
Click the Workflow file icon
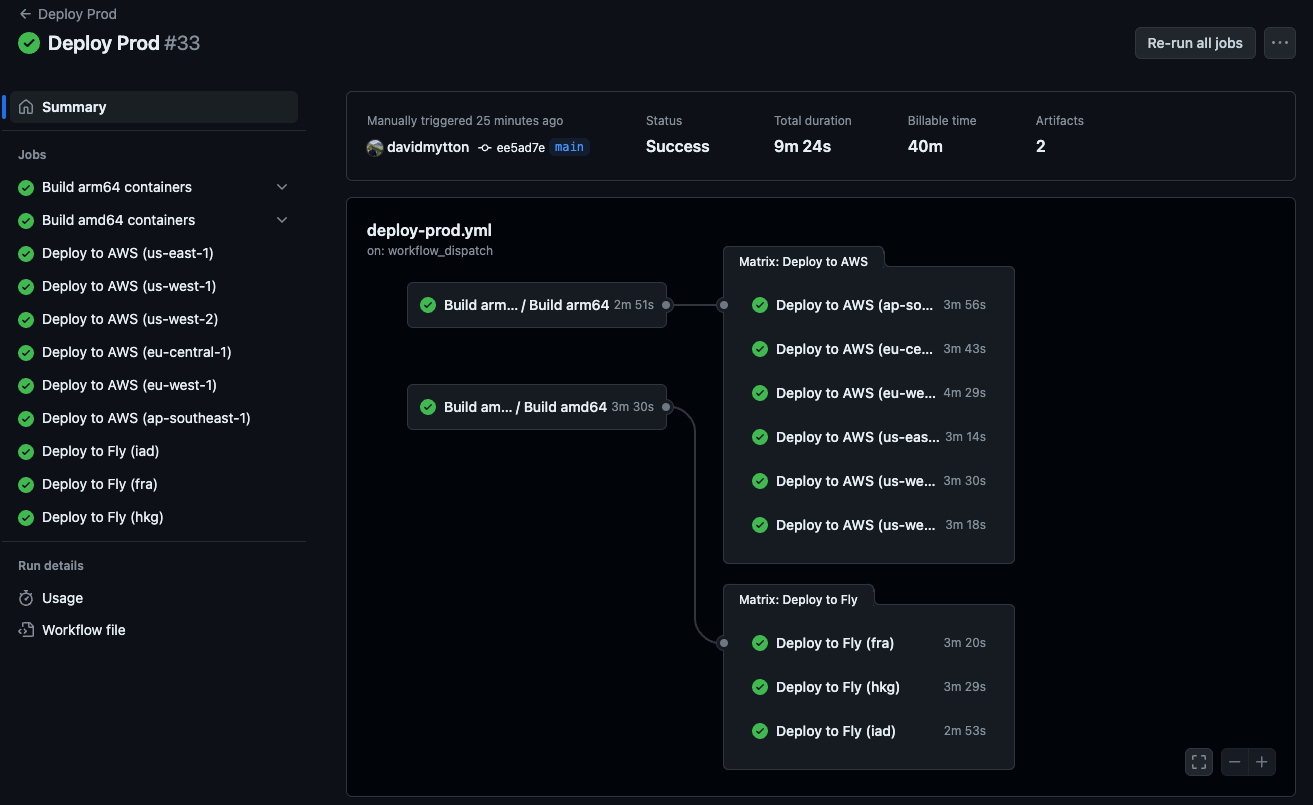[26, 630]
